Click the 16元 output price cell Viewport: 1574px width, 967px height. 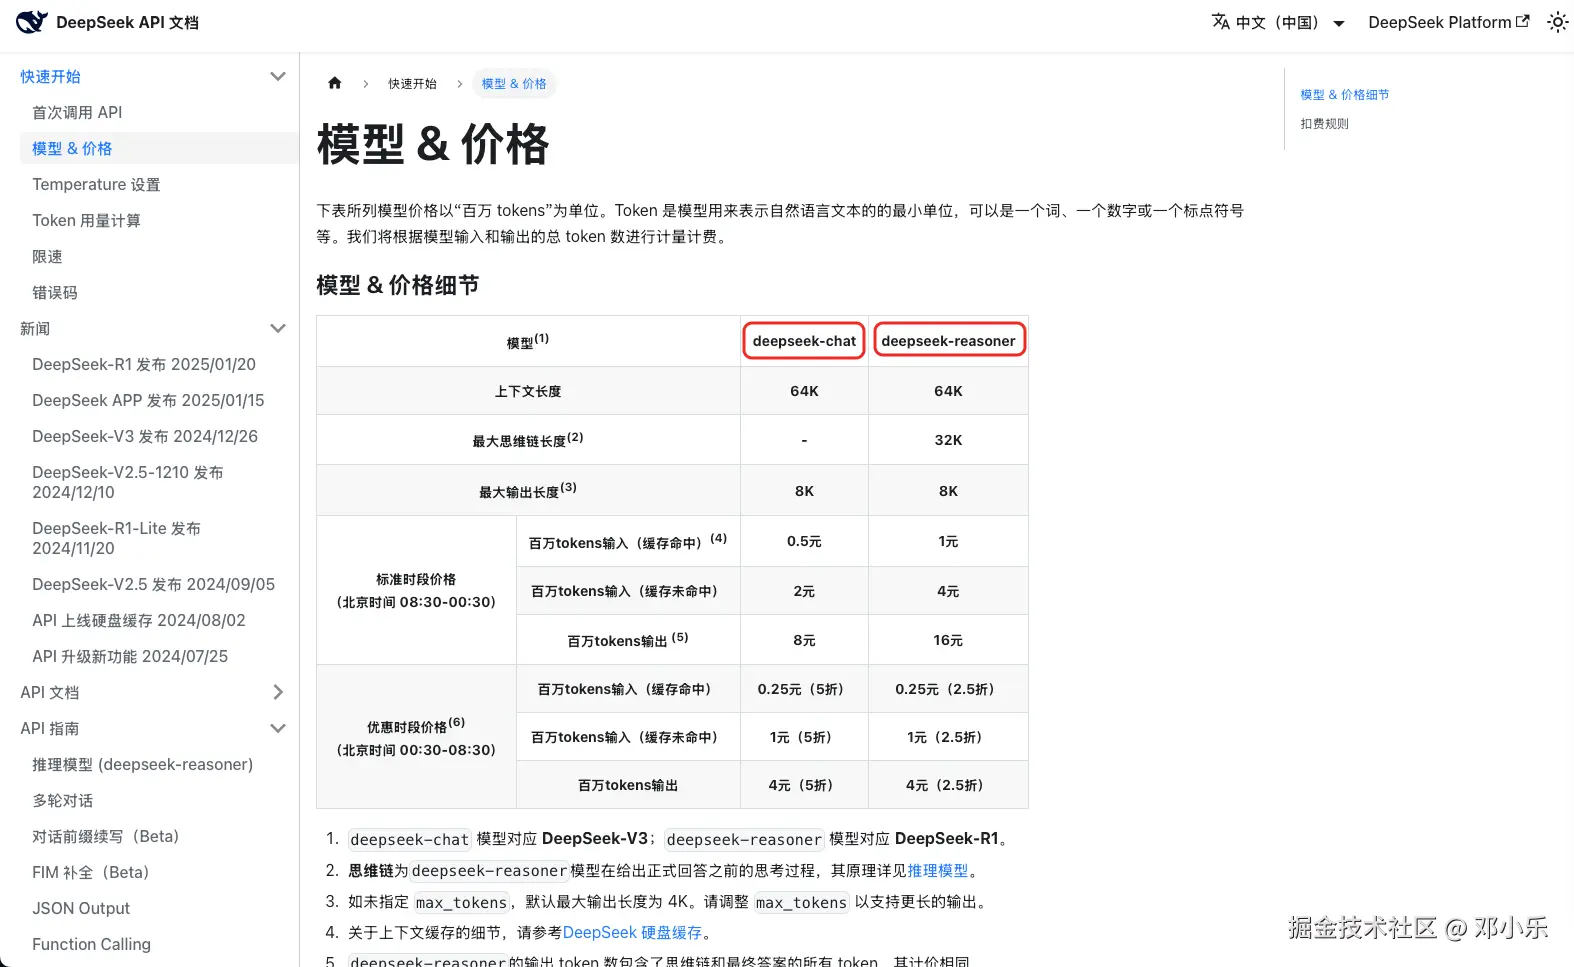pos(948,640)
